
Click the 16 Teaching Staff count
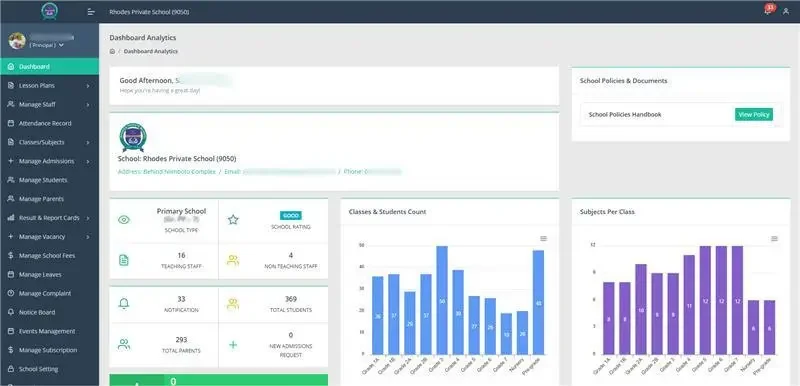point(181,255)
